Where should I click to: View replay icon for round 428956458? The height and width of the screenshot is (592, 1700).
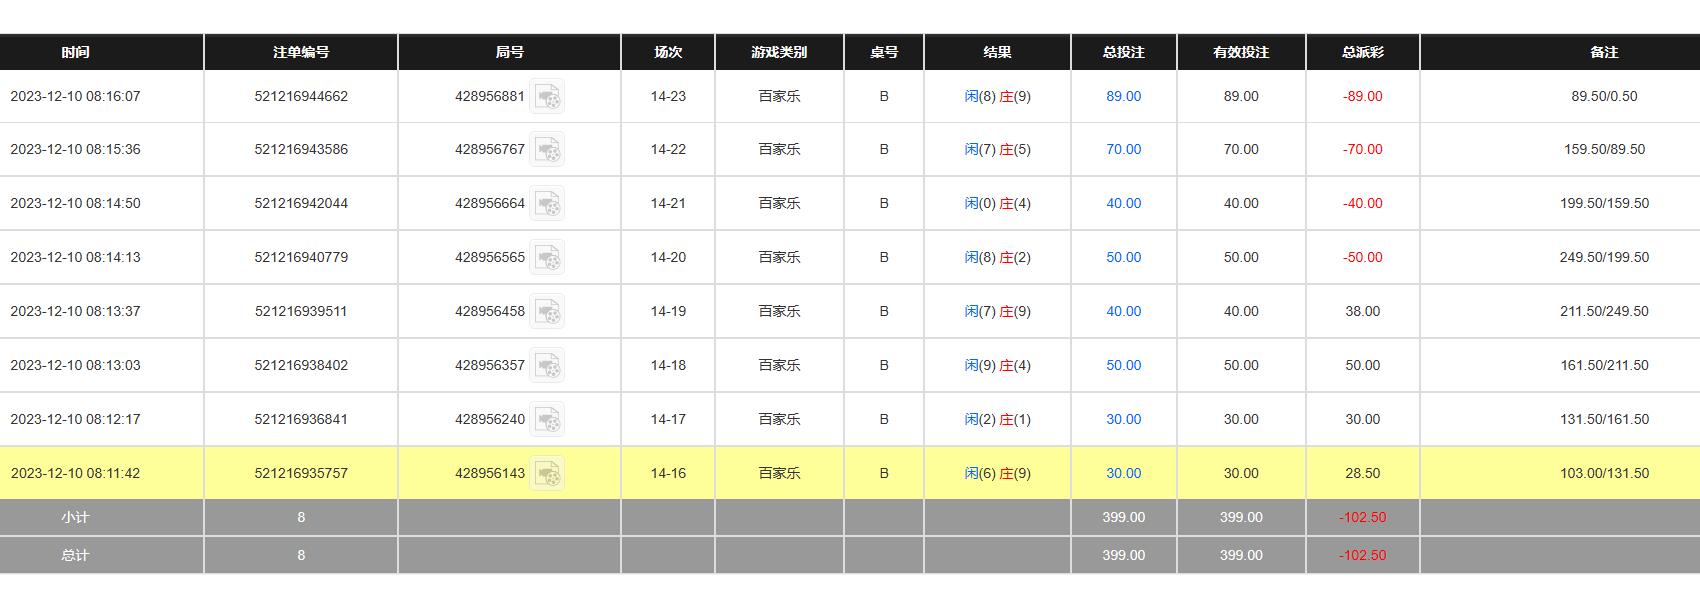tap(547, 312)
